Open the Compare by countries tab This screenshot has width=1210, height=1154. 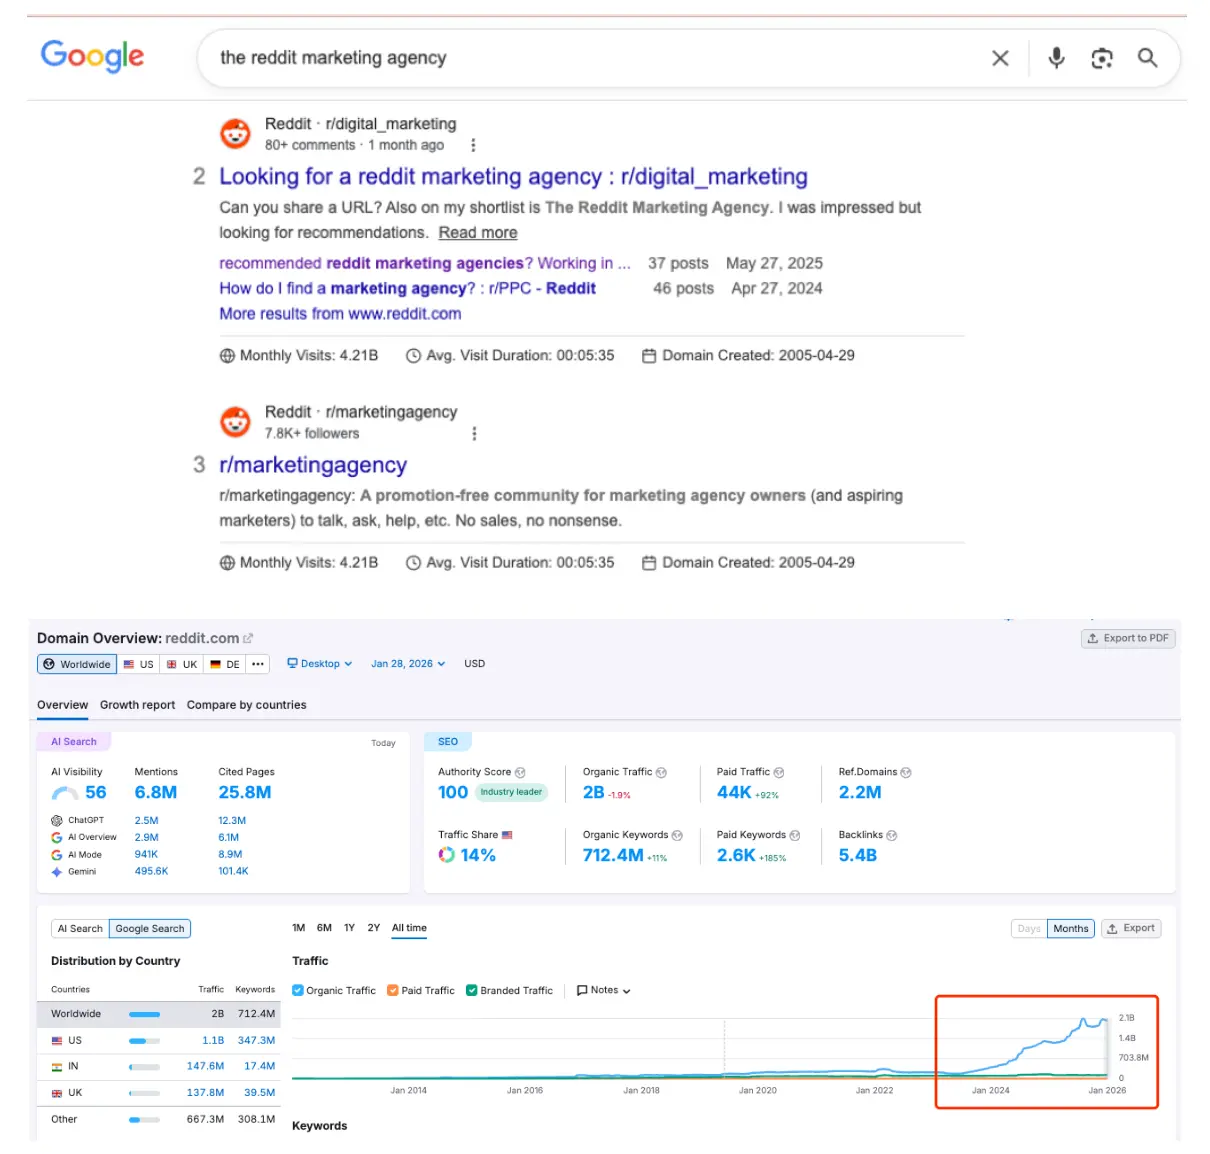pos(246,705)
